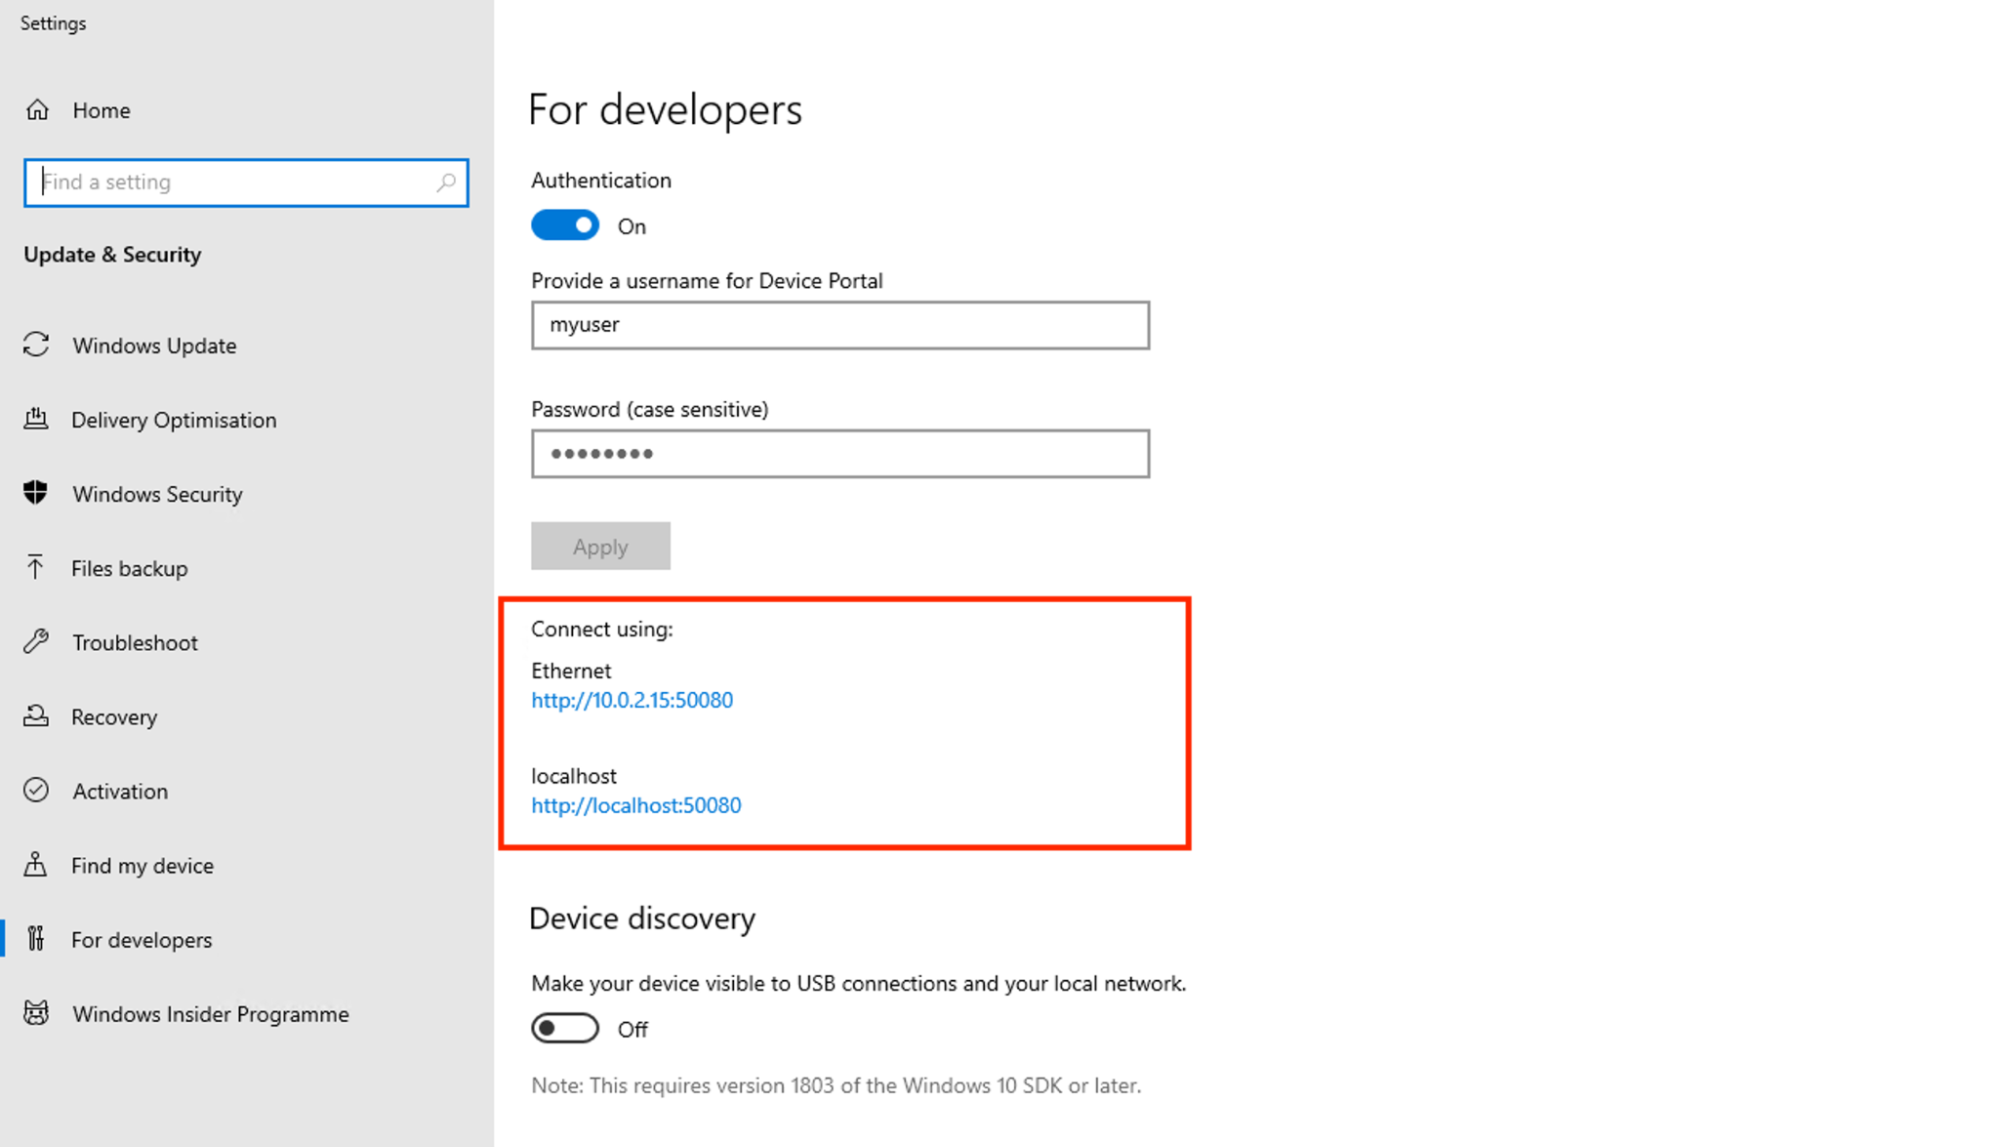The image size is (1999, 1147).
Task: Open the http://localhost:50080 link
Action: (636, 805)
